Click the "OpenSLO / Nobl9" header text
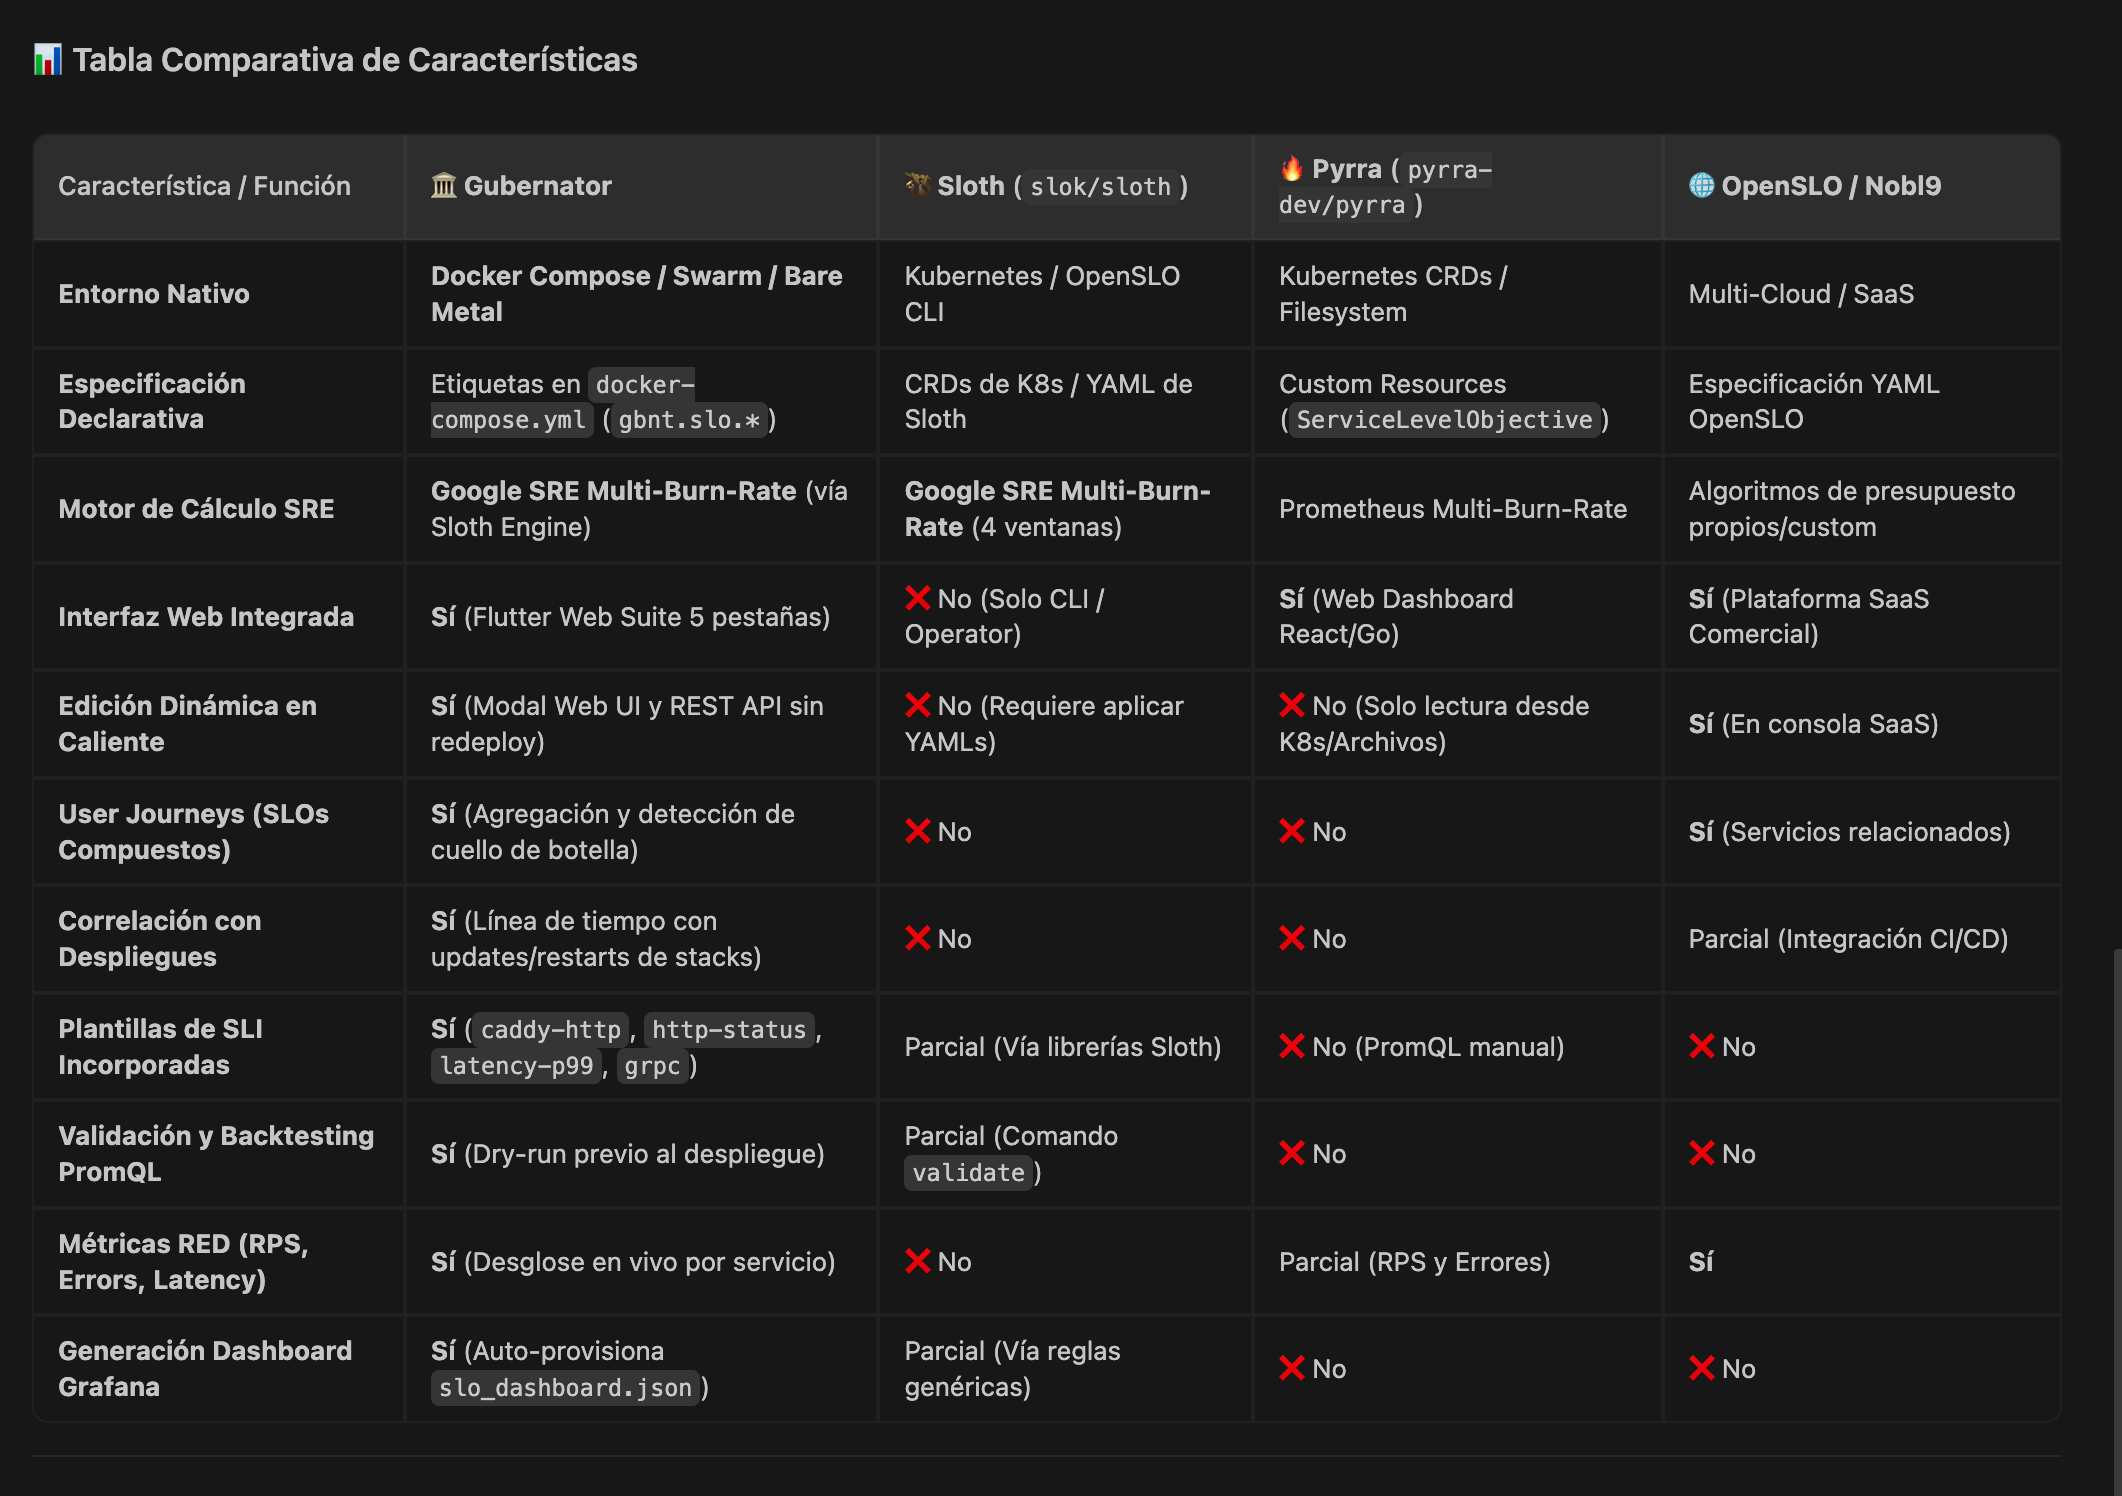This screenshot has width=2122, height=1496. [1831, 186]
